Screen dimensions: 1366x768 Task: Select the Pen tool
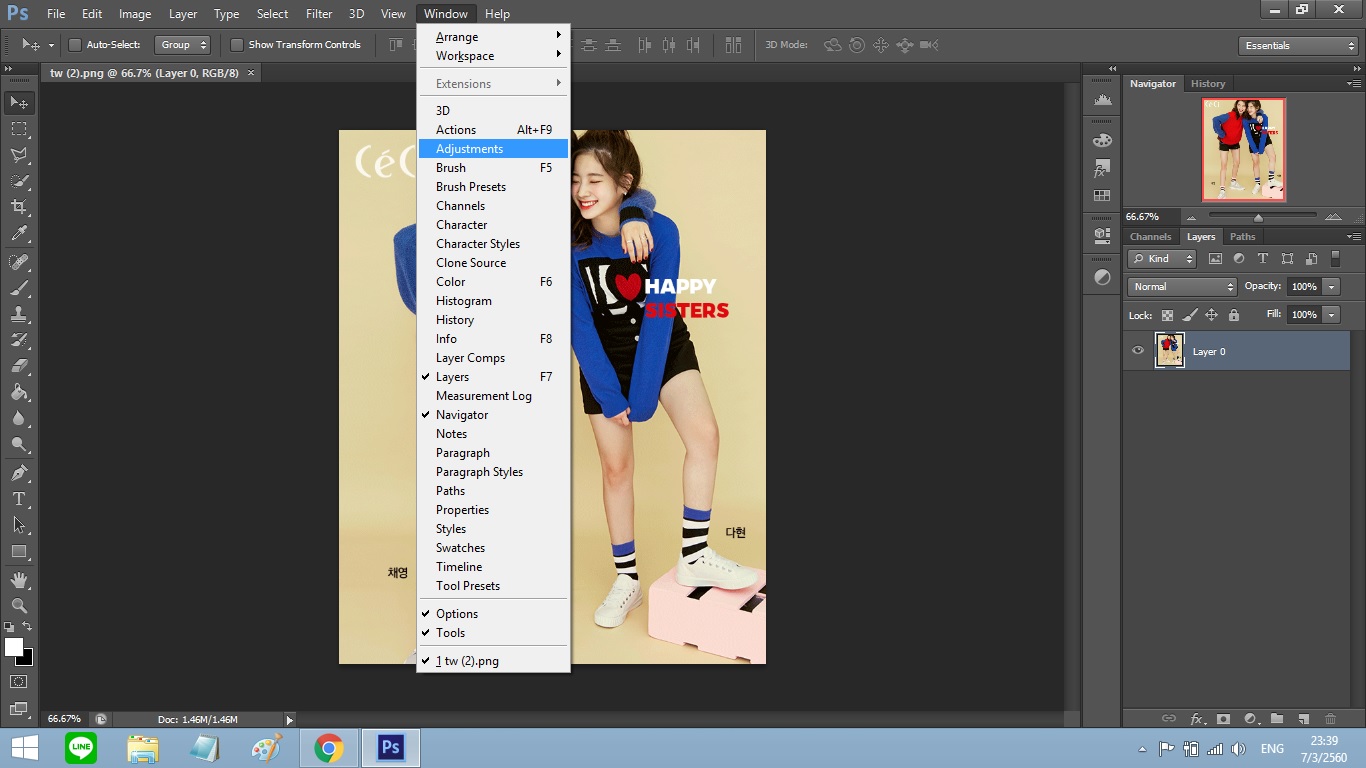pyautogui.click(x=19, y=473)
